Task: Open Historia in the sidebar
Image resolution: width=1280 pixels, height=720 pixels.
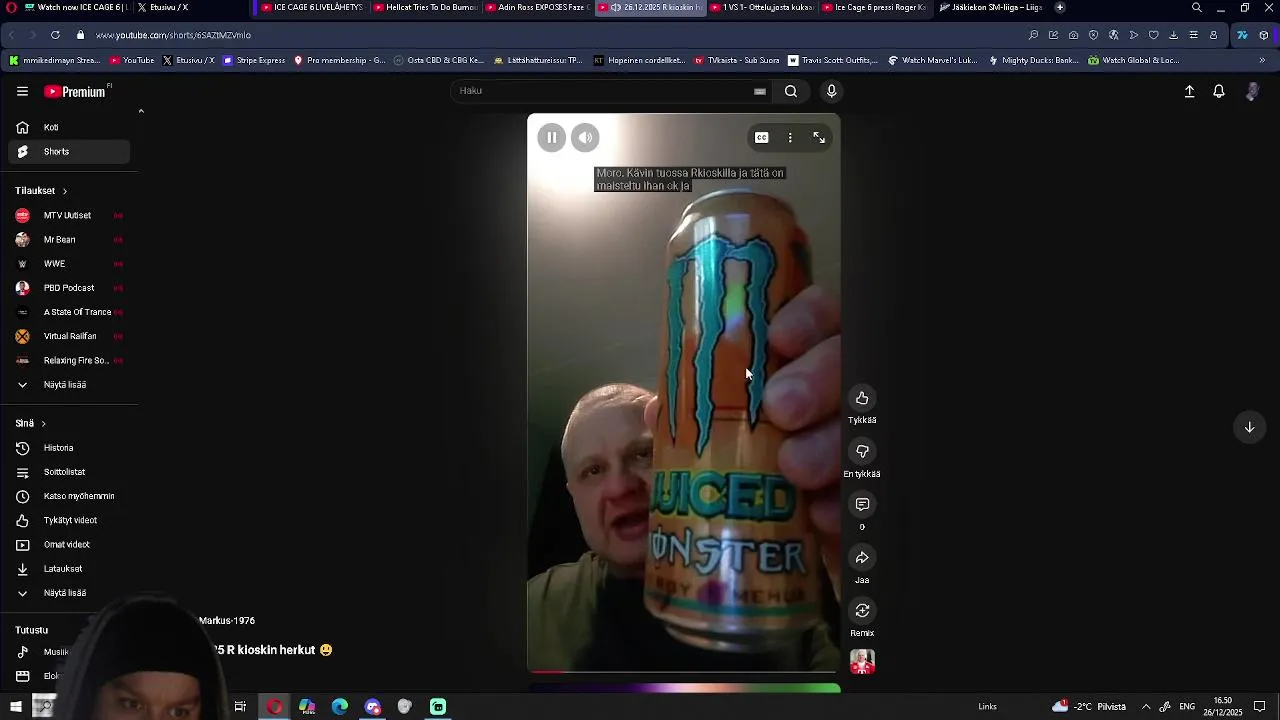Action: click(69, 448)
